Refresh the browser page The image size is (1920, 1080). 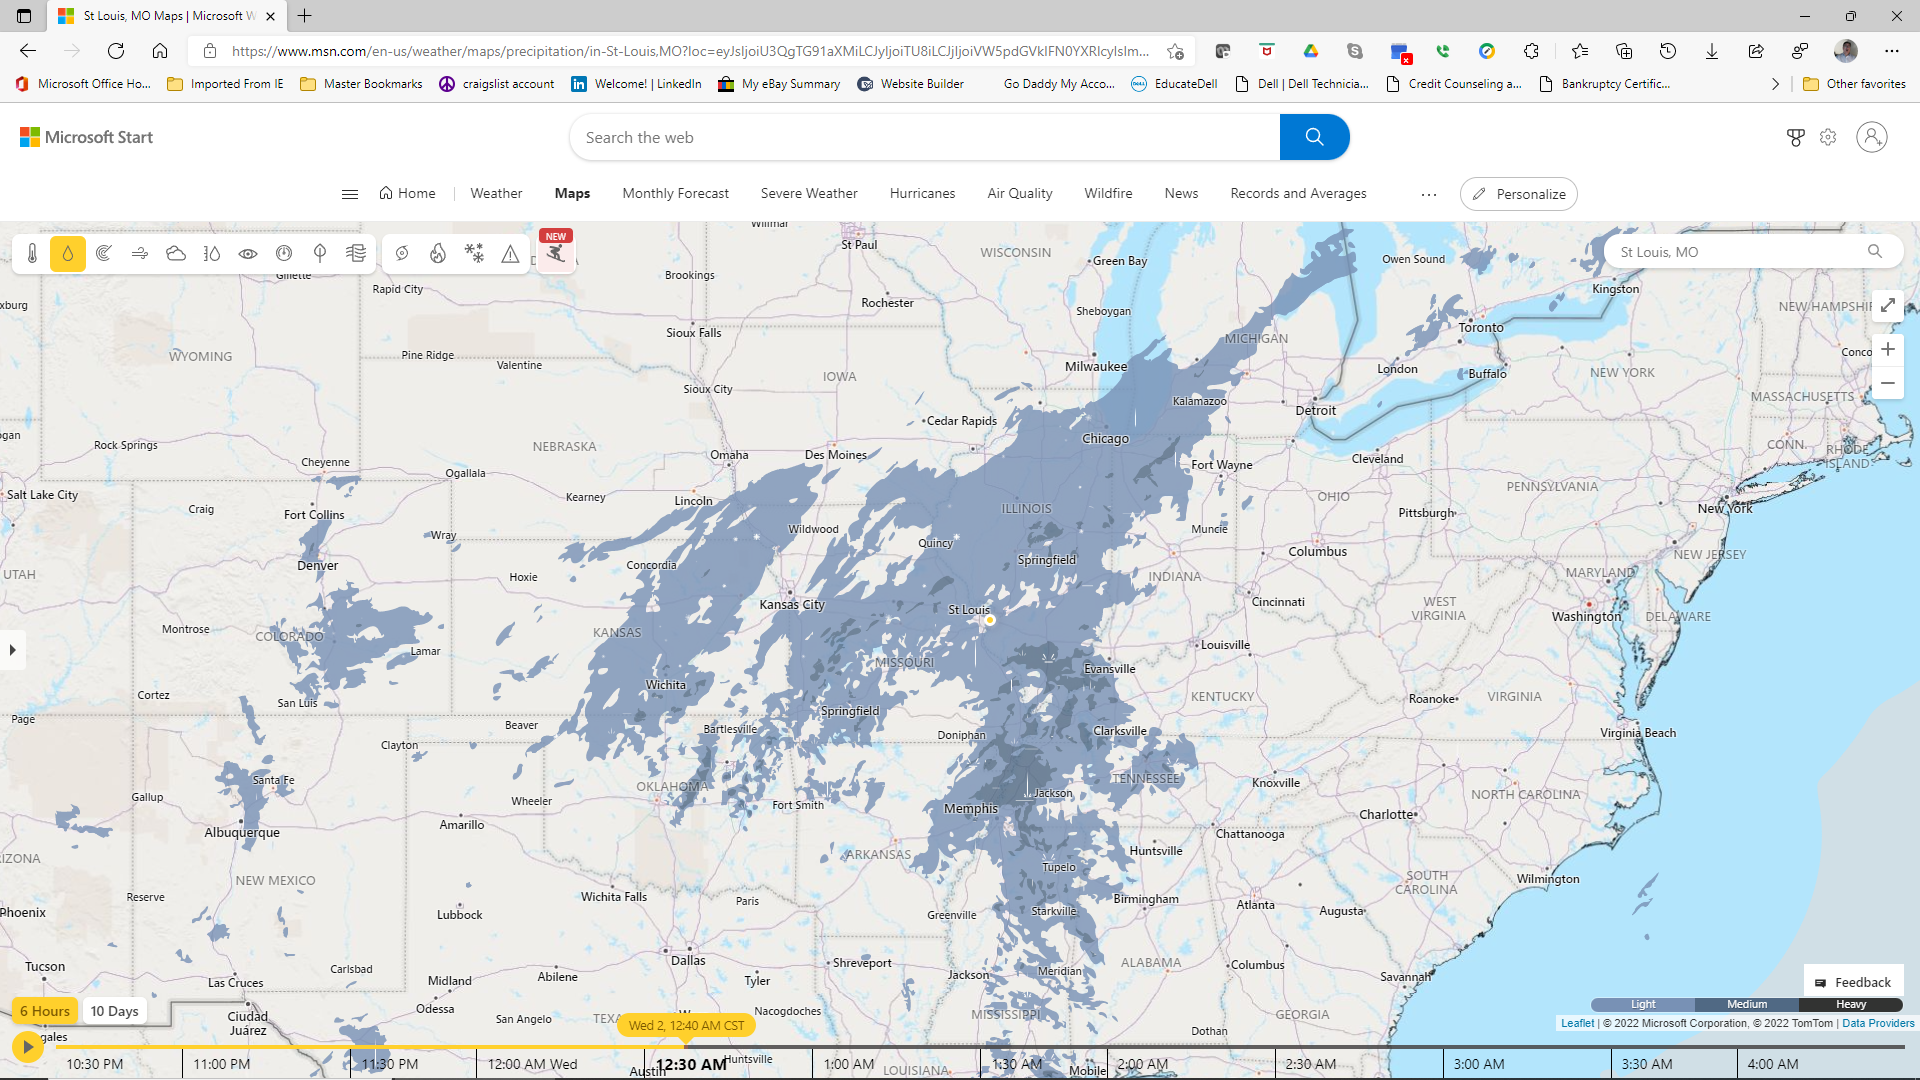[116, 51]
